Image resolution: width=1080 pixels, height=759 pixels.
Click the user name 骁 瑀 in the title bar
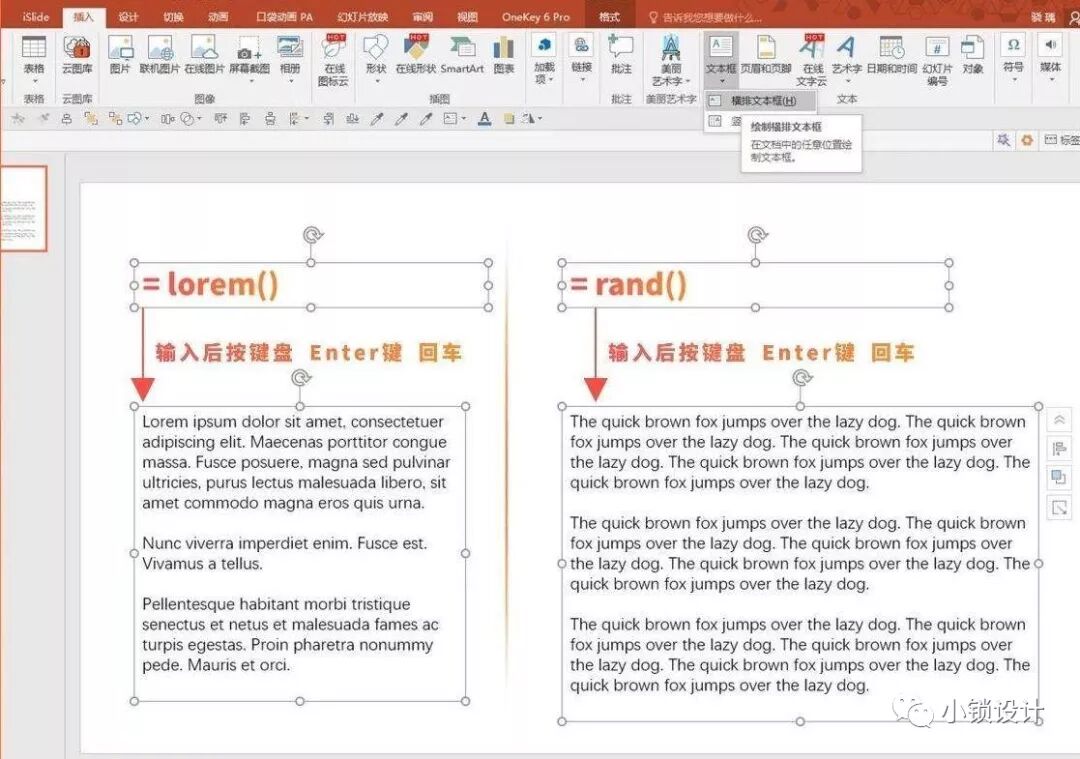point(1043,17)
